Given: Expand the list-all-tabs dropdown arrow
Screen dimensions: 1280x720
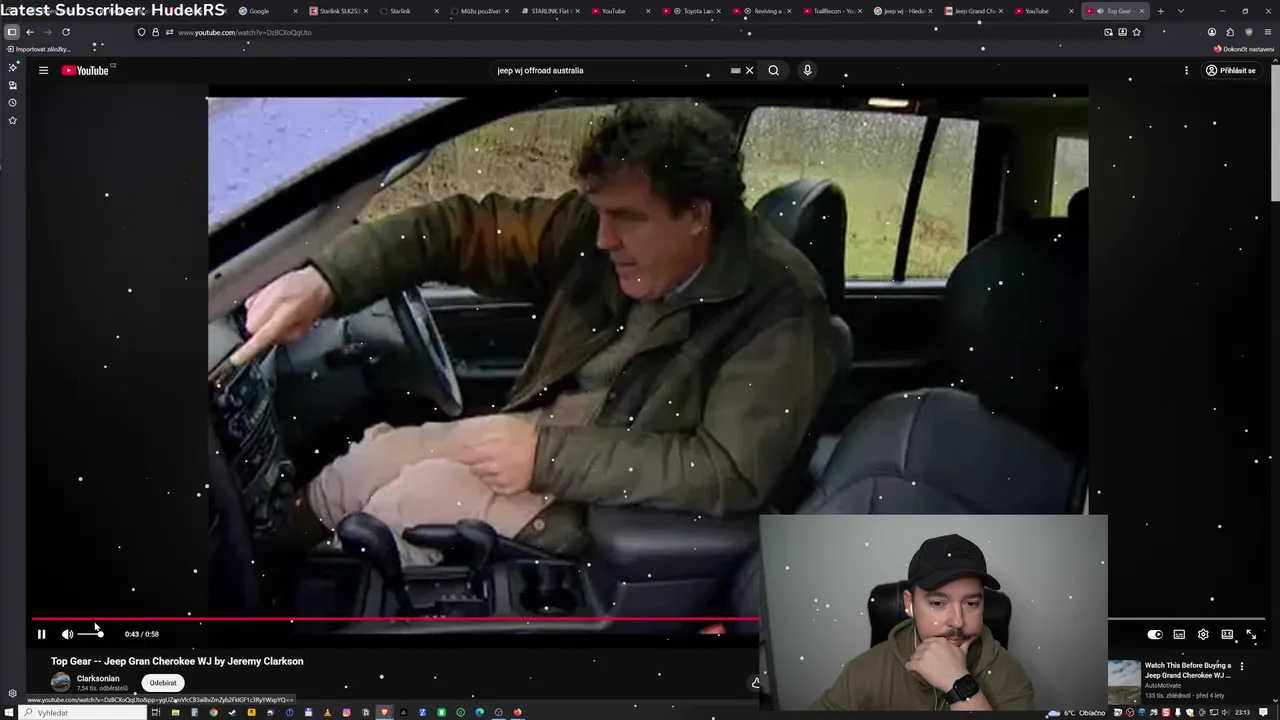Looking at the screenshot, I should (x=1180, y=11).
